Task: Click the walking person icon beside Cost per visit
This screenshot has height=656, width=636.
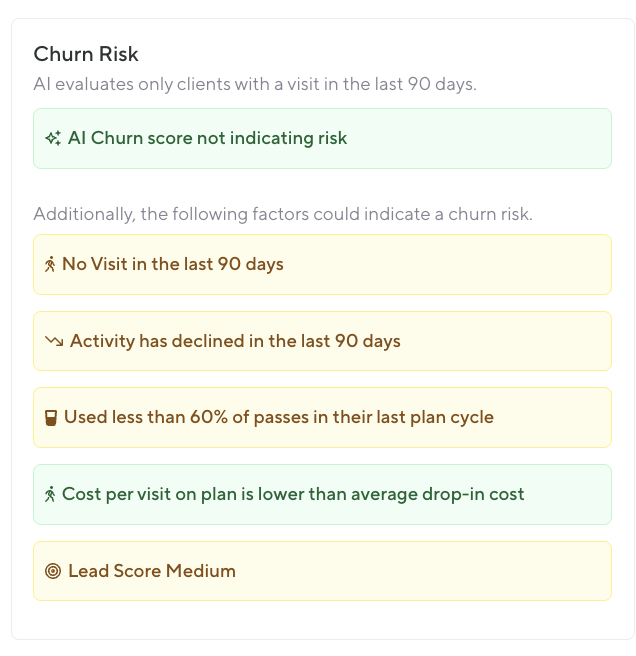Action: click(51, 494)
